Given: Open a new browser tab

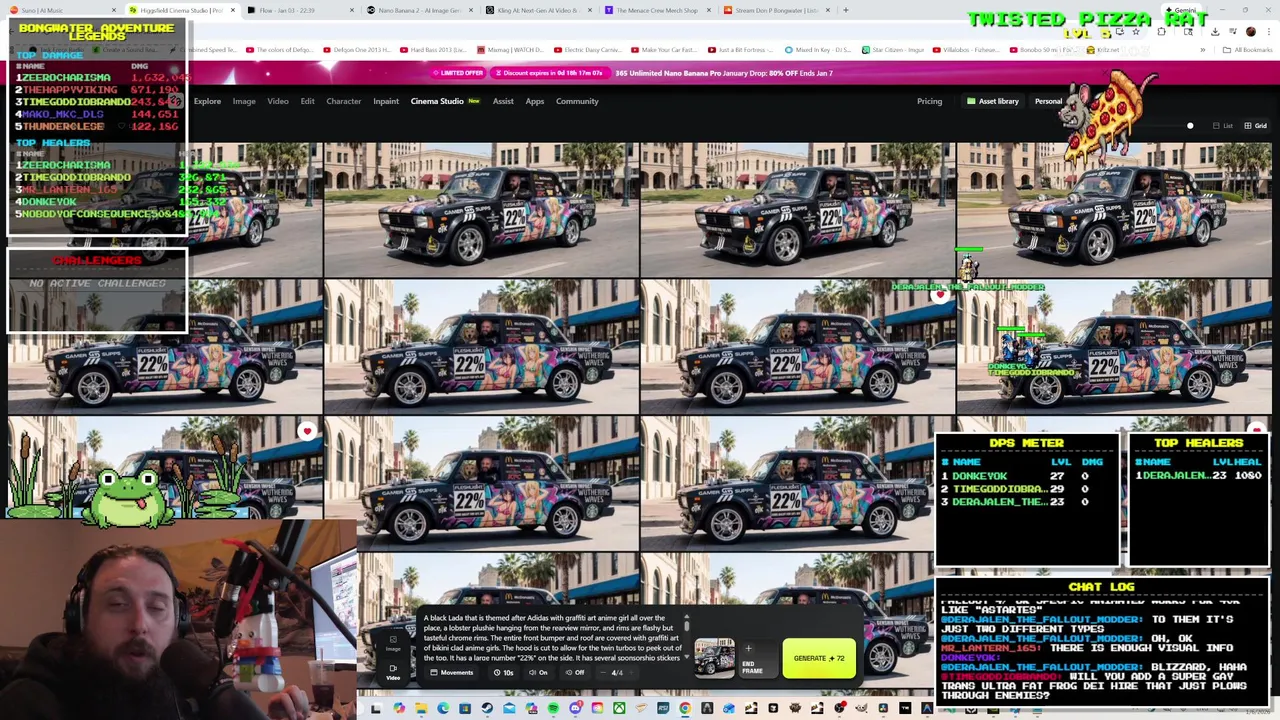Looking at the screenshot, I should click(x=845, y=10).
